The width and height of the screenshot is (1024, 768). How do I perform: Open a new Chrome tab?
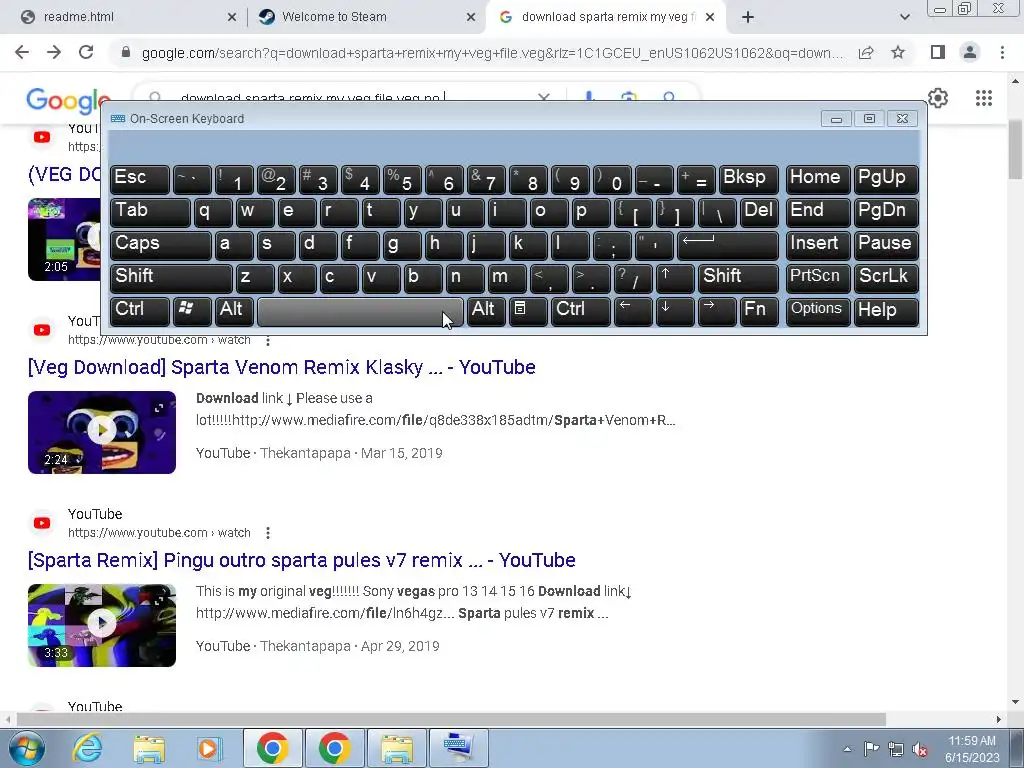(x=748, y=17)
